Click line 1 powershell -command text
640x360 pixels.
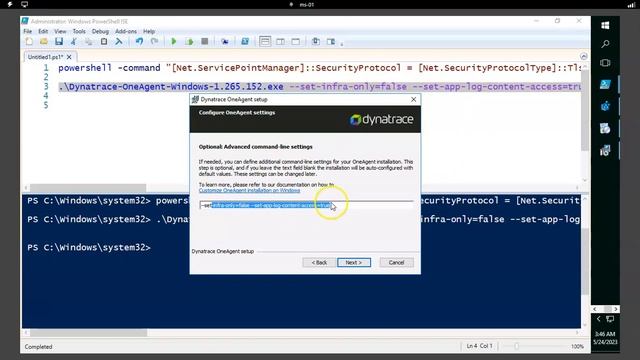(109, 68)
